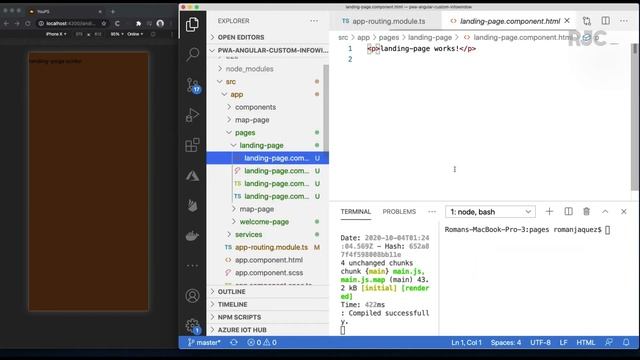The height and width of the screenshot is (360, 640).
Task: Close the terminal panel
Action: coord(624,211)
